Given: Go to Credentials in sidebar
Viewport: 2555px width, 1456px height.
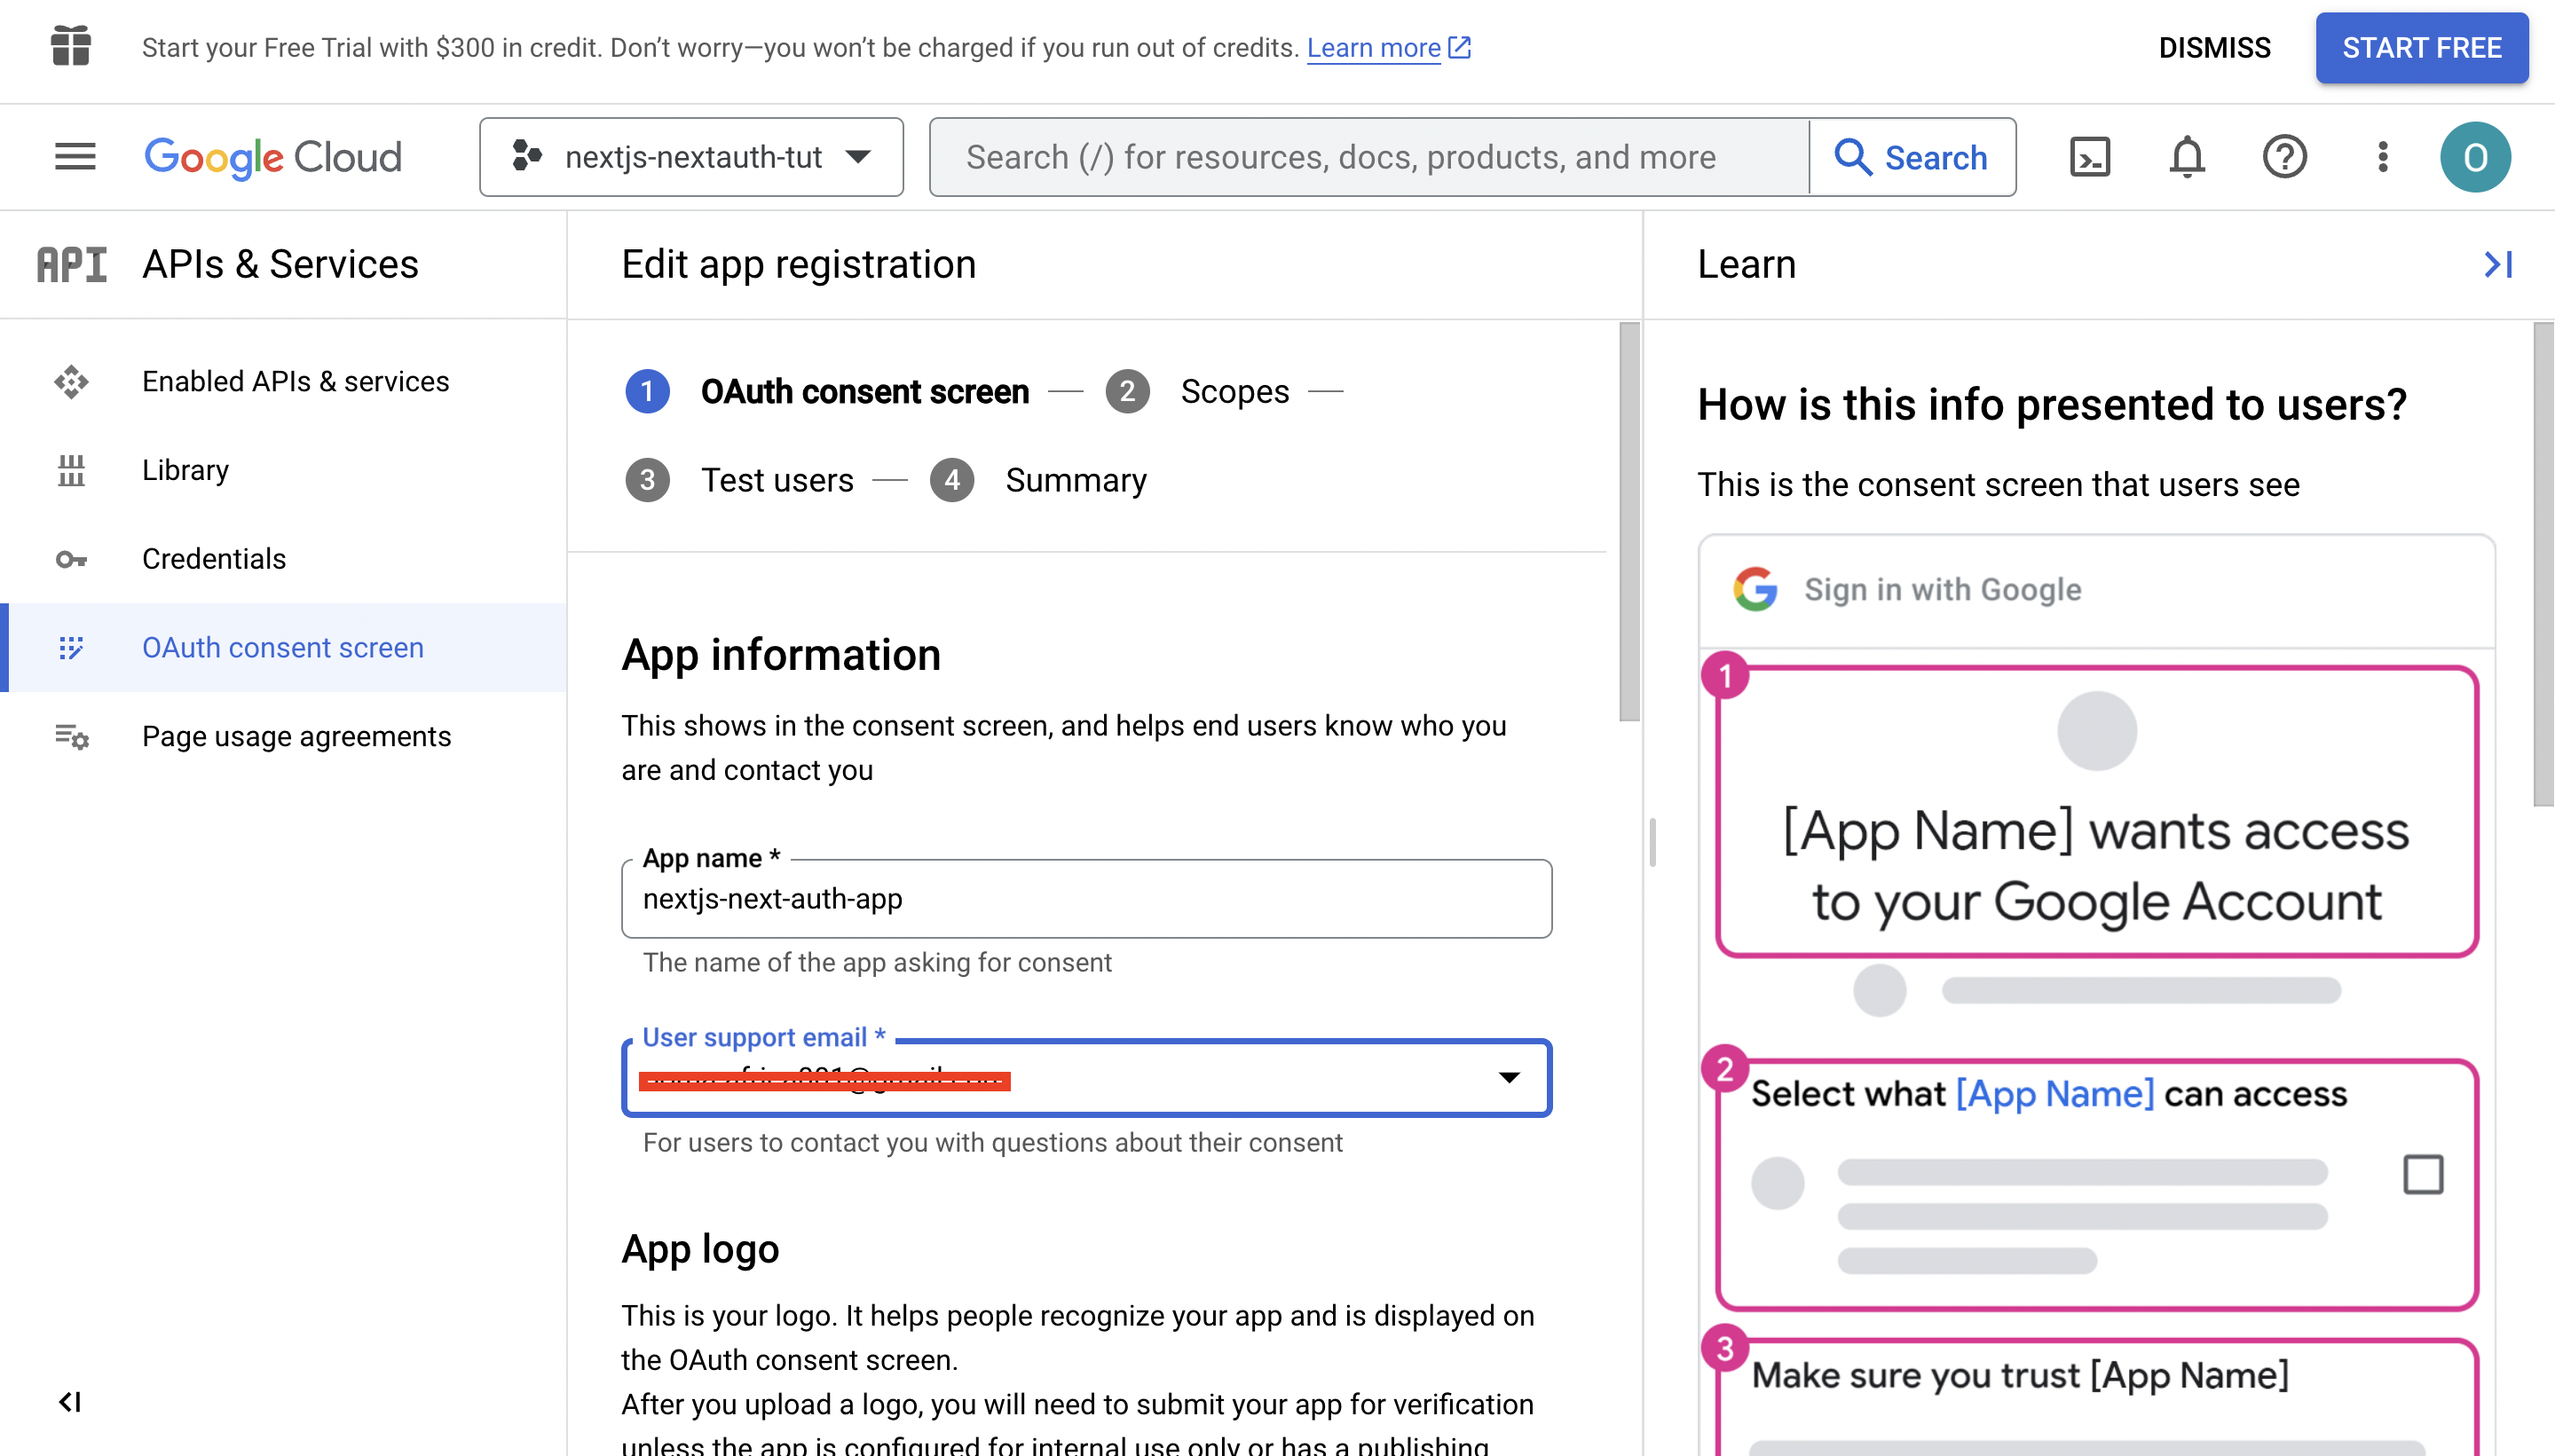Looking at the screenshot, I should [213, 558].
